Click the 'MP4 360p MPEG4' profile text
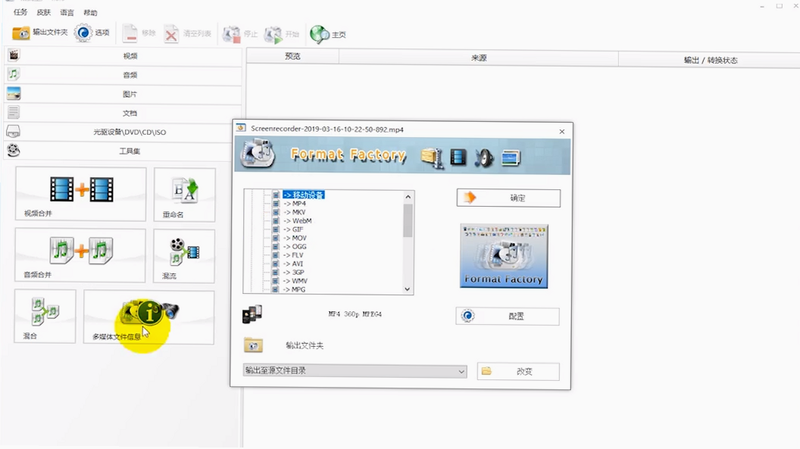The height and width of the screenshot is (449, 800). [355, 314]
